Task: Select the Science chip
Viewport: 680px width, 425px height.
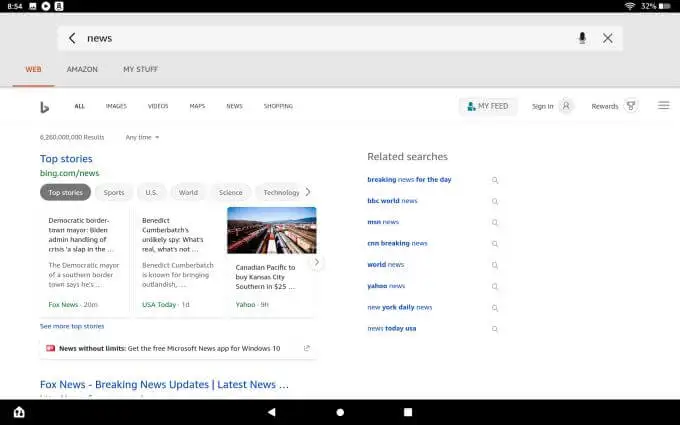Action: pos(231,192)
